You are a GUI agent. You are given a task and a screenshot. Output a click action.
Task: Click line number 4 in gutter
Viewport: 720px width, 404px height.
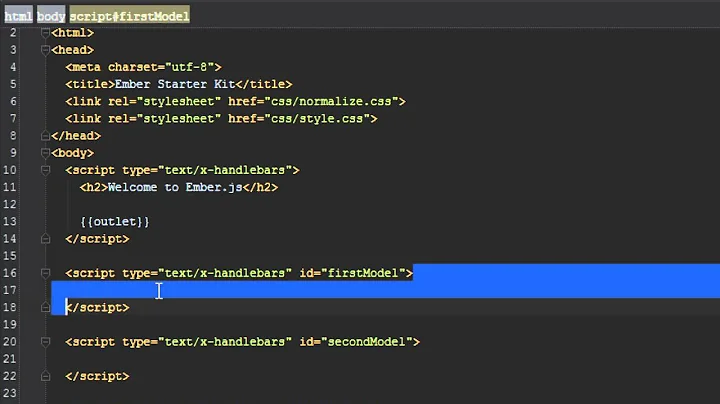click(13, 67)
